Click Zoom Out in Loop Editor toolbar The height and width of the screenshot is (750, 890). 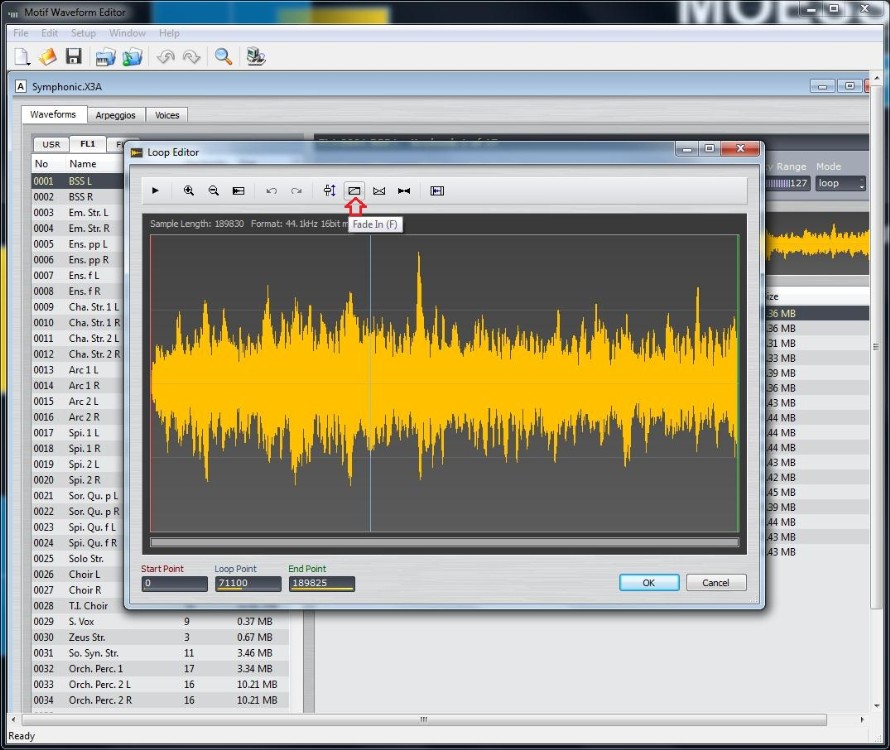pos(213,191)
